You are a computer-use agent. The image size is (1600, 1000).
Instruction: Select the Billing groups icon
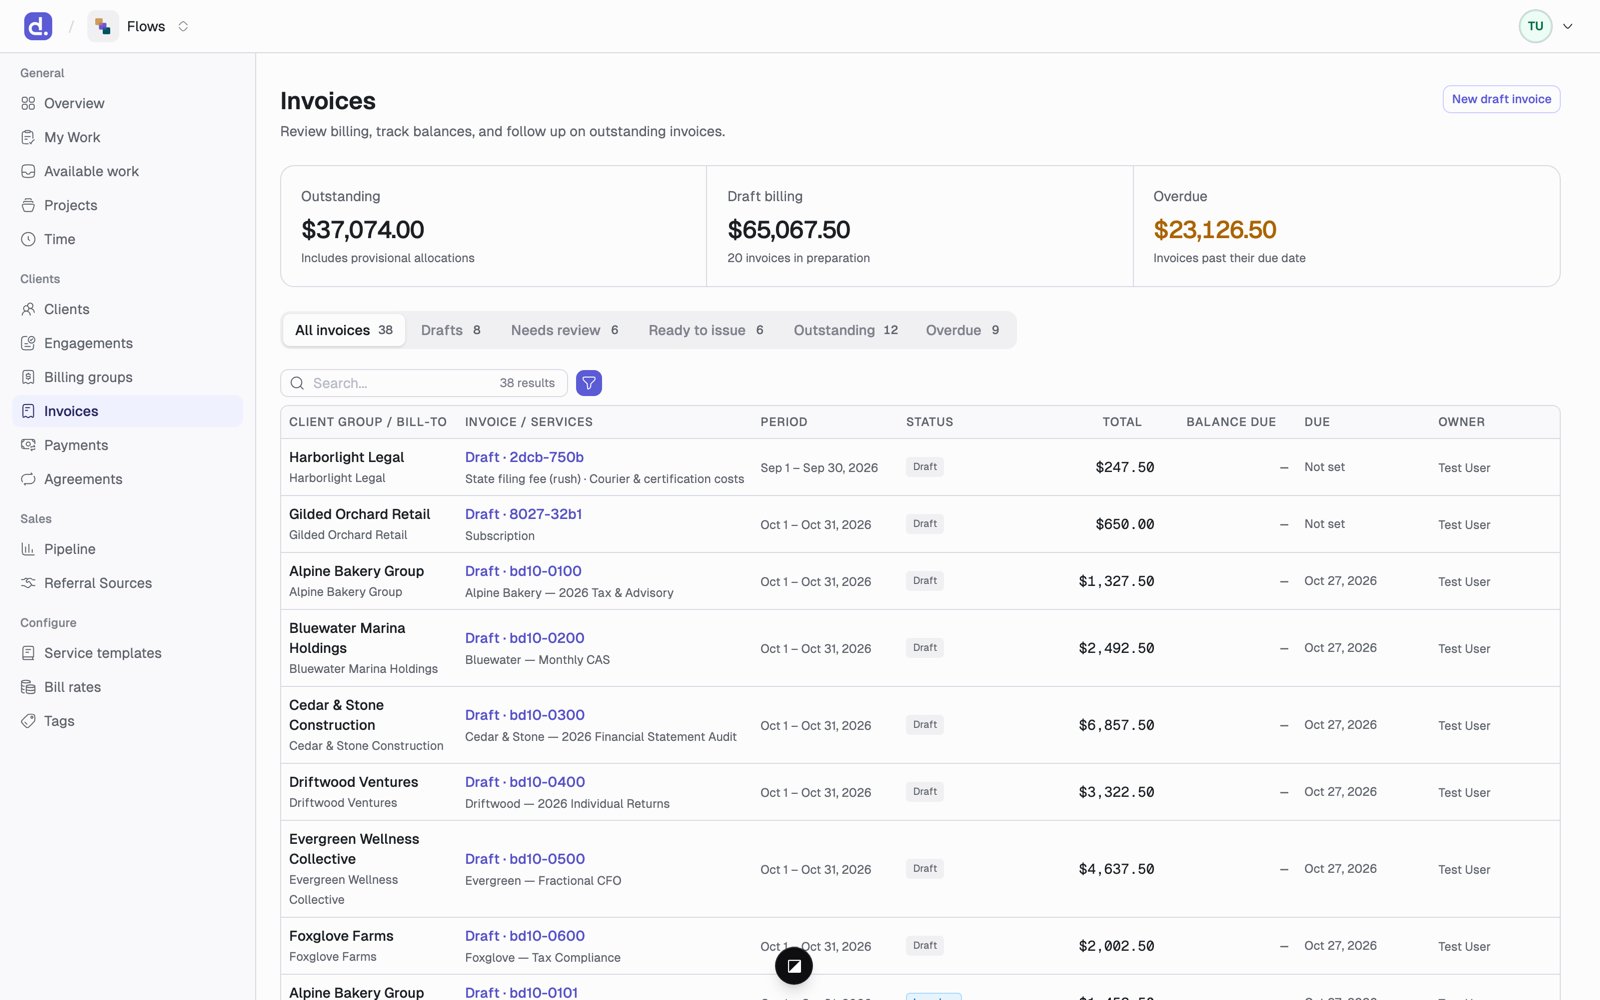pos(28,377)
